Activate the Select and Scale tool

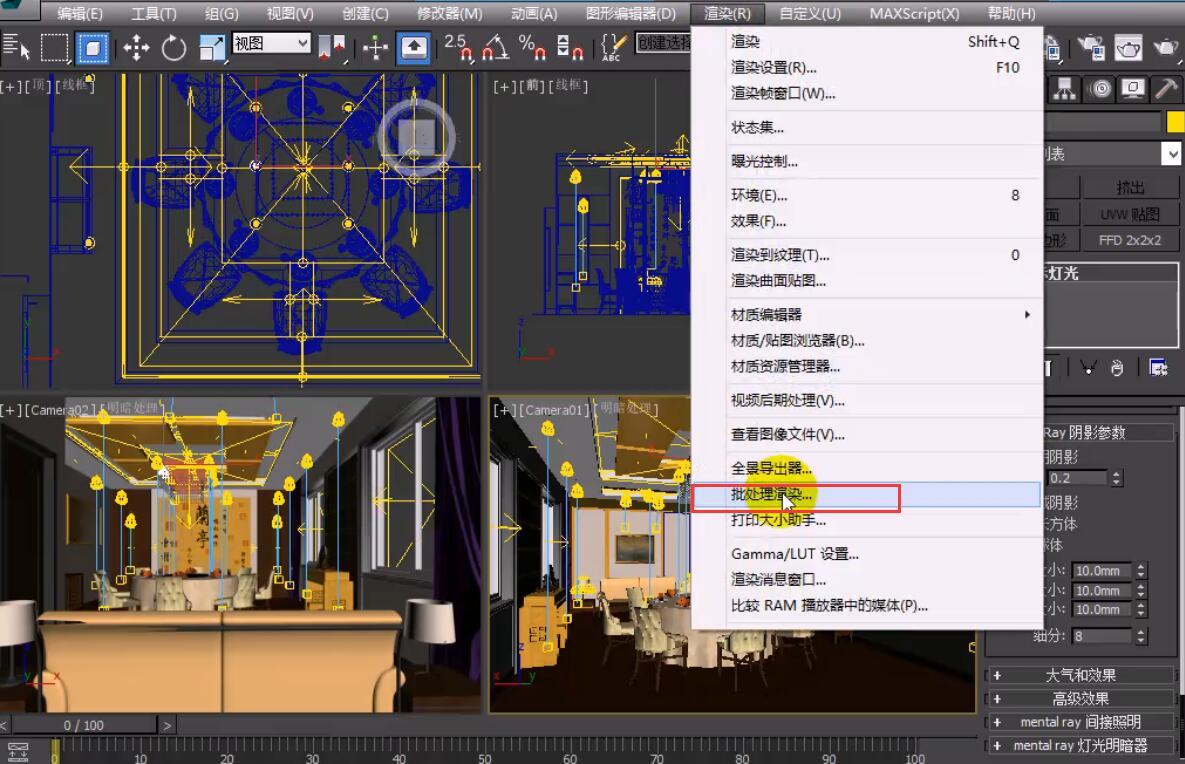click(214, 47)
